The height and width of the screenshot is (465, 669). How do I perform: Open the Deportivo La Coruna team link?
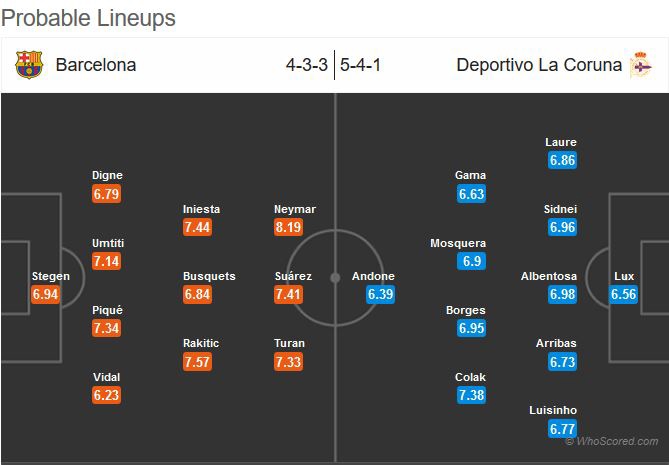539,66
